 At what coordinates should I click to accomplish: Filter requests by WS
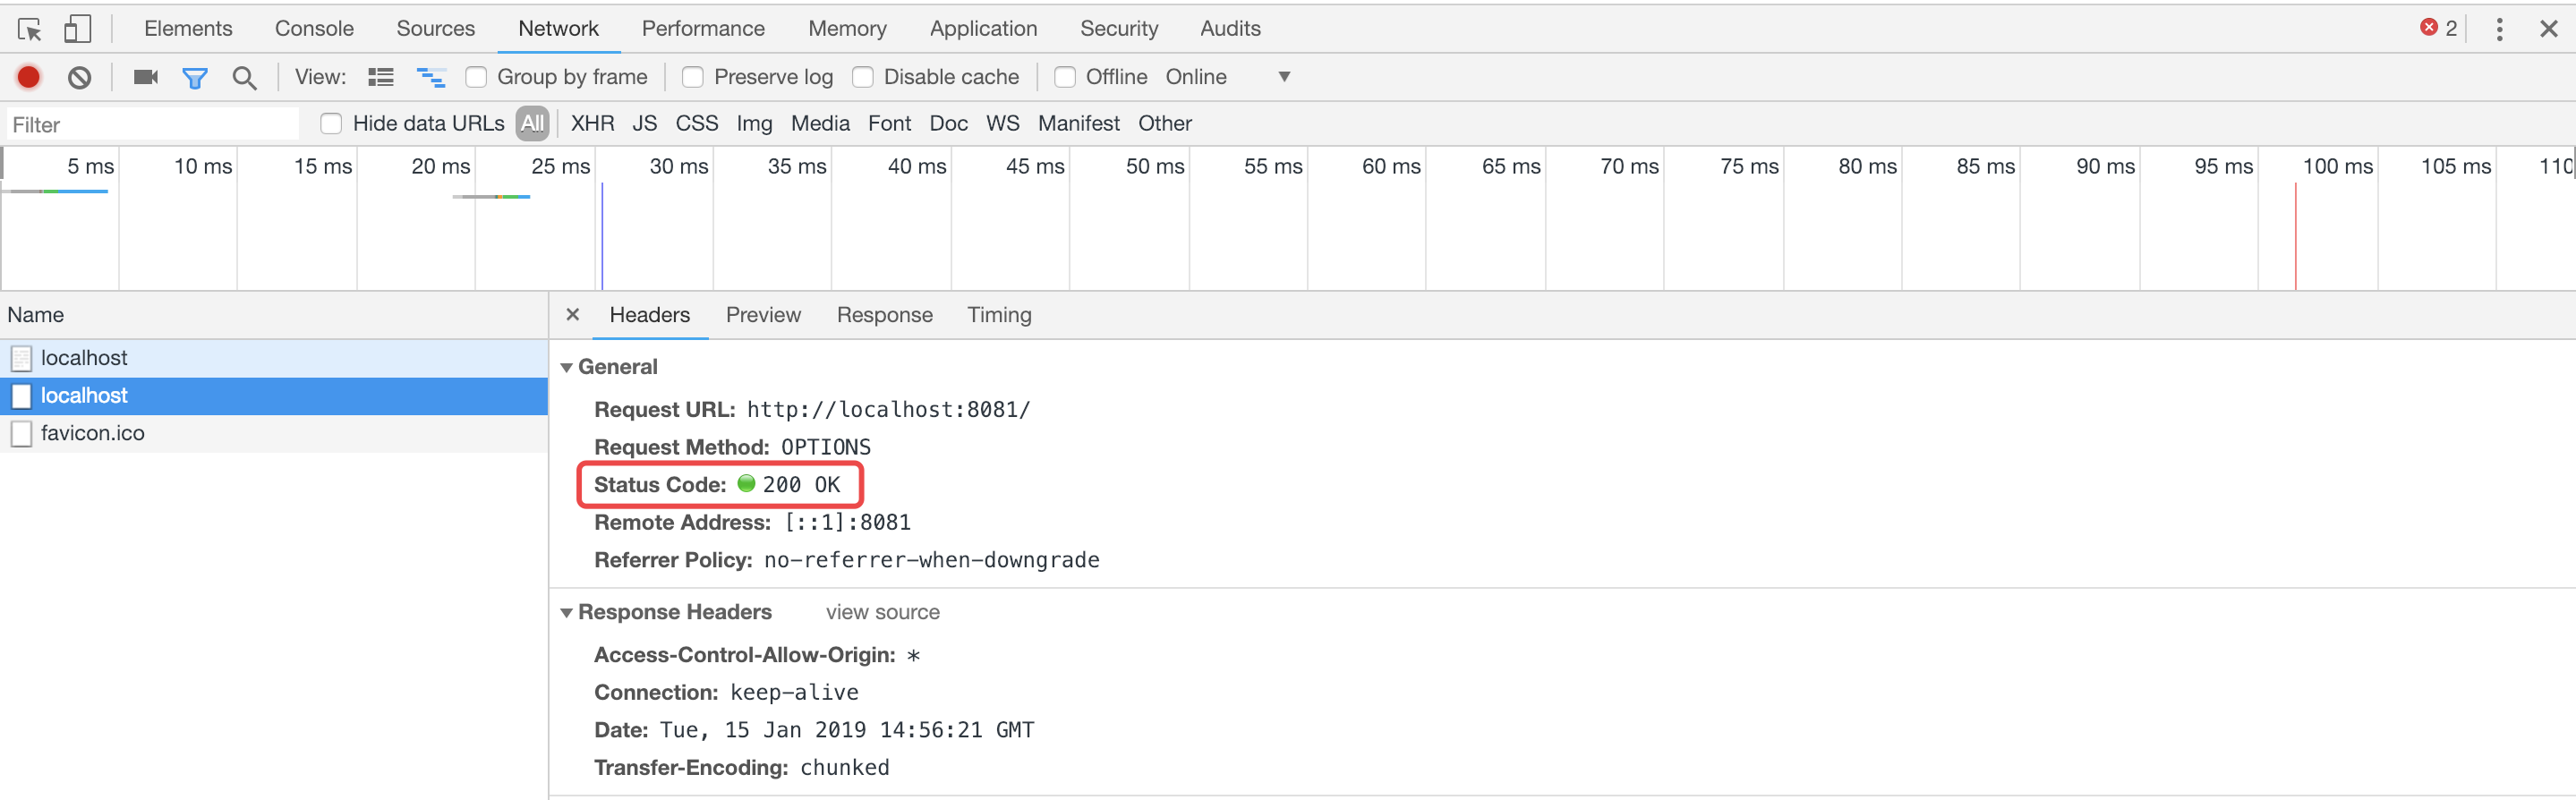point(1002,123)
